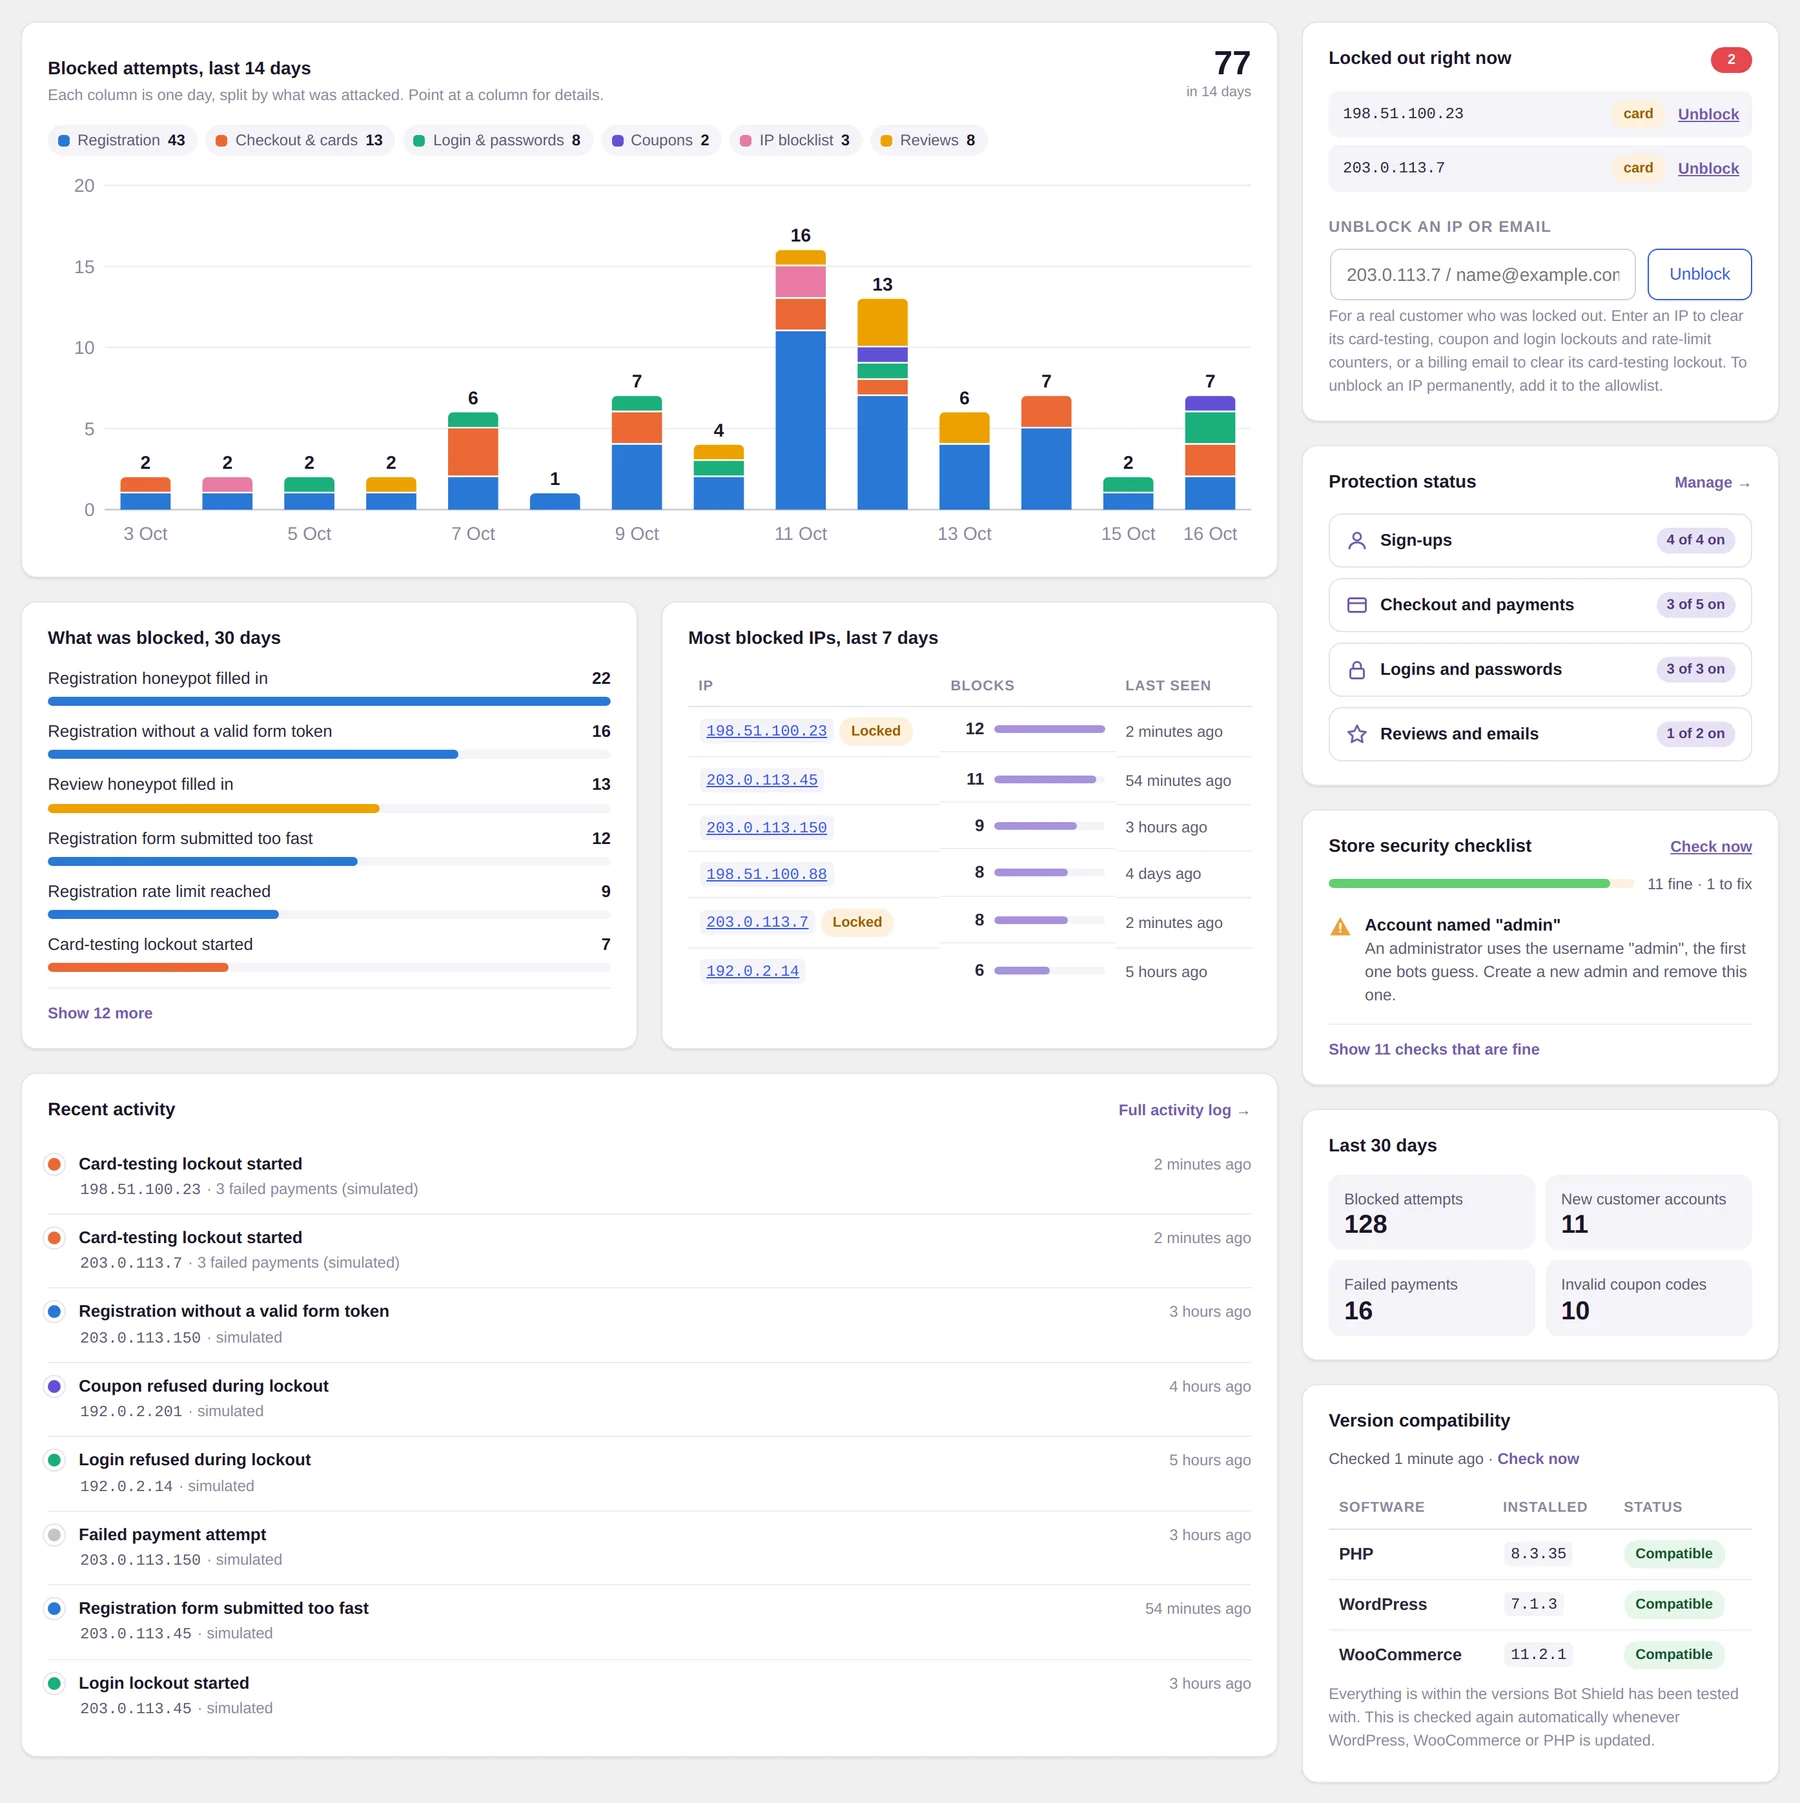Click the 11 Oct bar column

click(800, 380)
